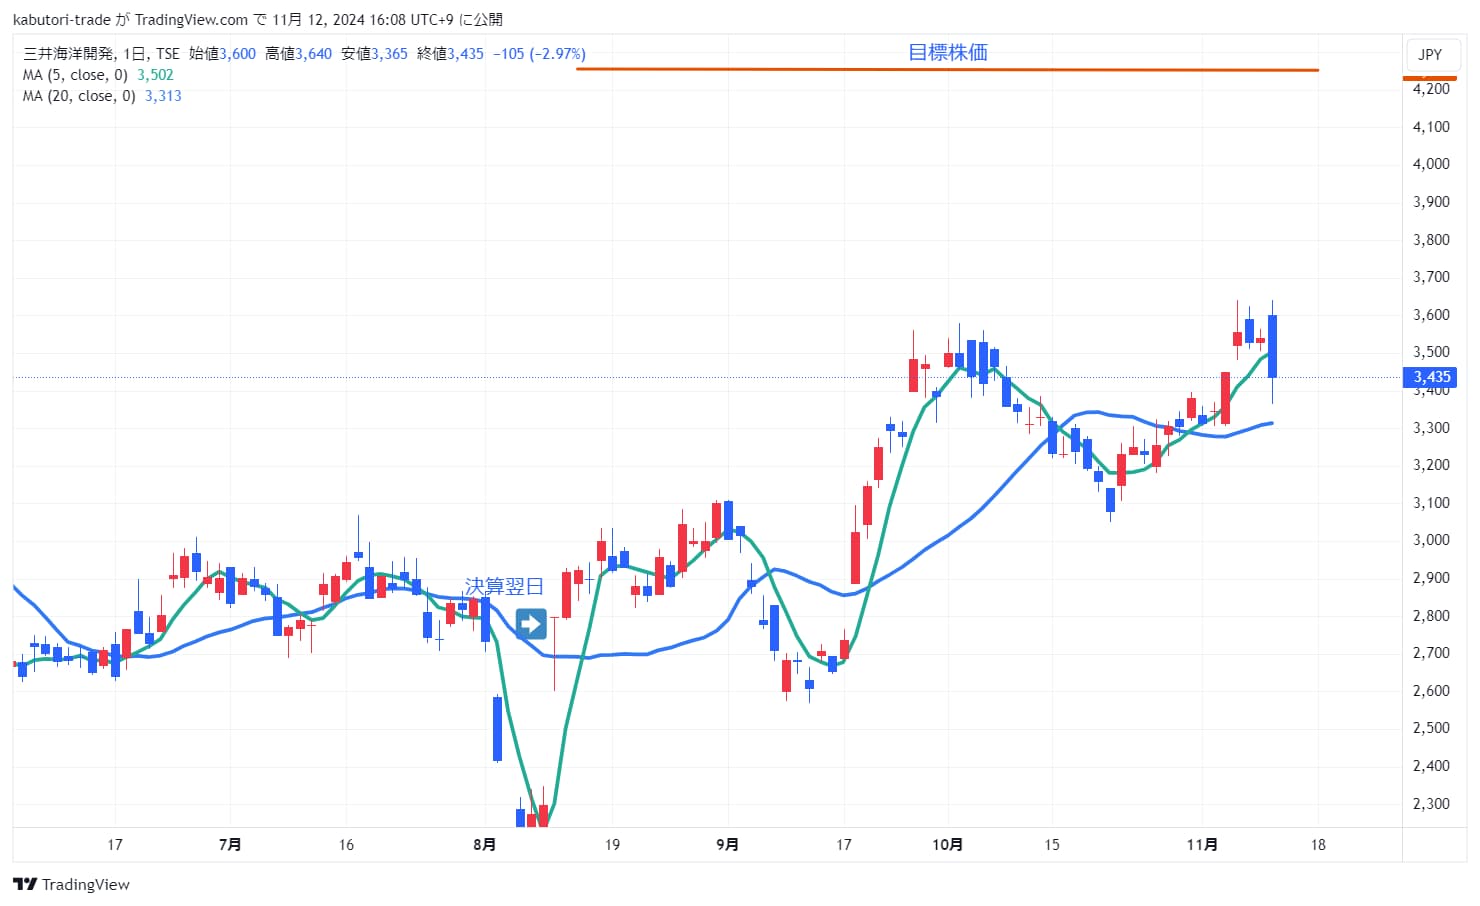
Task: Click the TradingView logo at bottom left
Action: (71, 884)
